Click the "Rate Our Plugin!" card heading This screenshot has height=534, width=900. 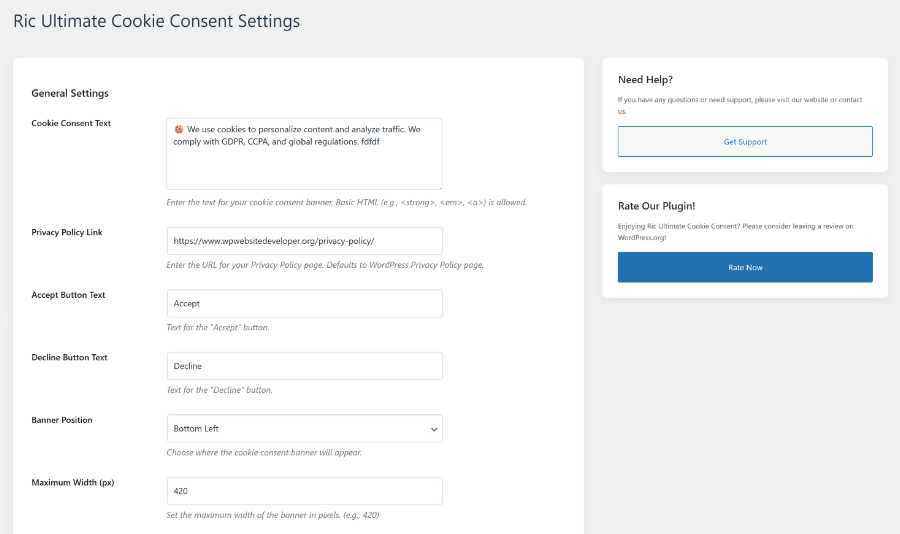(656, 206)
